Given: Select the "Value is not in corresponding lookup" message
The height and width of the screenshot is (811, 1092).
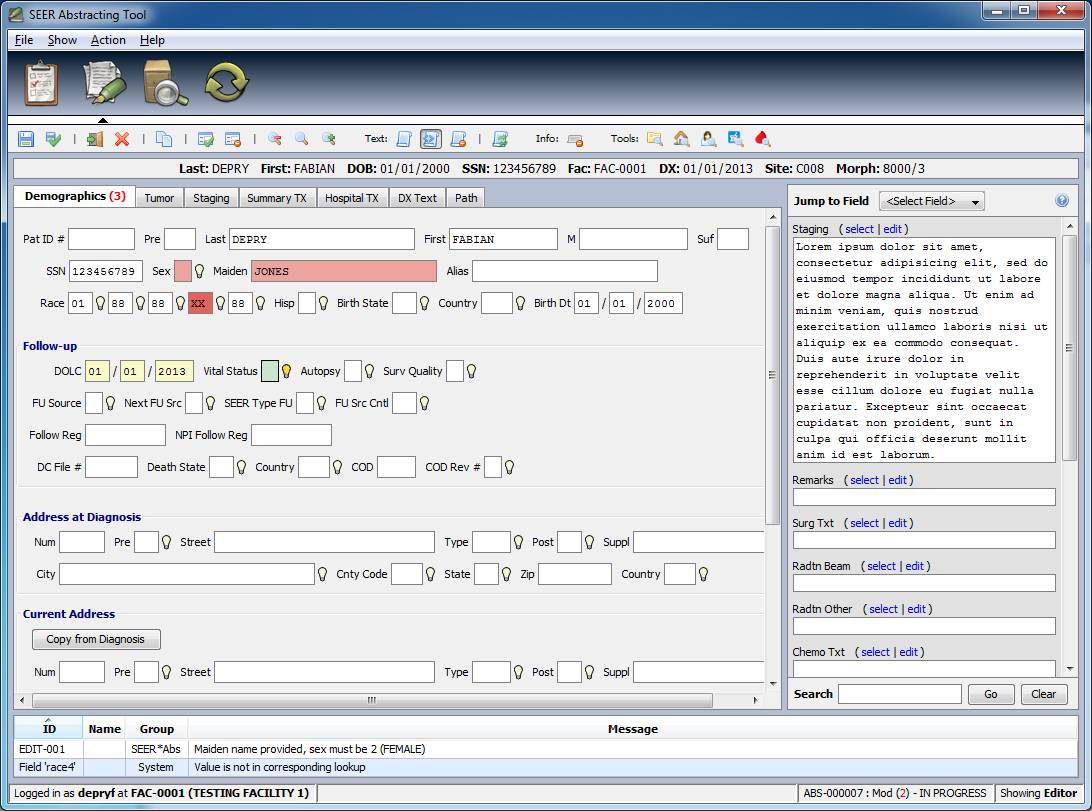Looking at the screenshot, I should (279, 767).
